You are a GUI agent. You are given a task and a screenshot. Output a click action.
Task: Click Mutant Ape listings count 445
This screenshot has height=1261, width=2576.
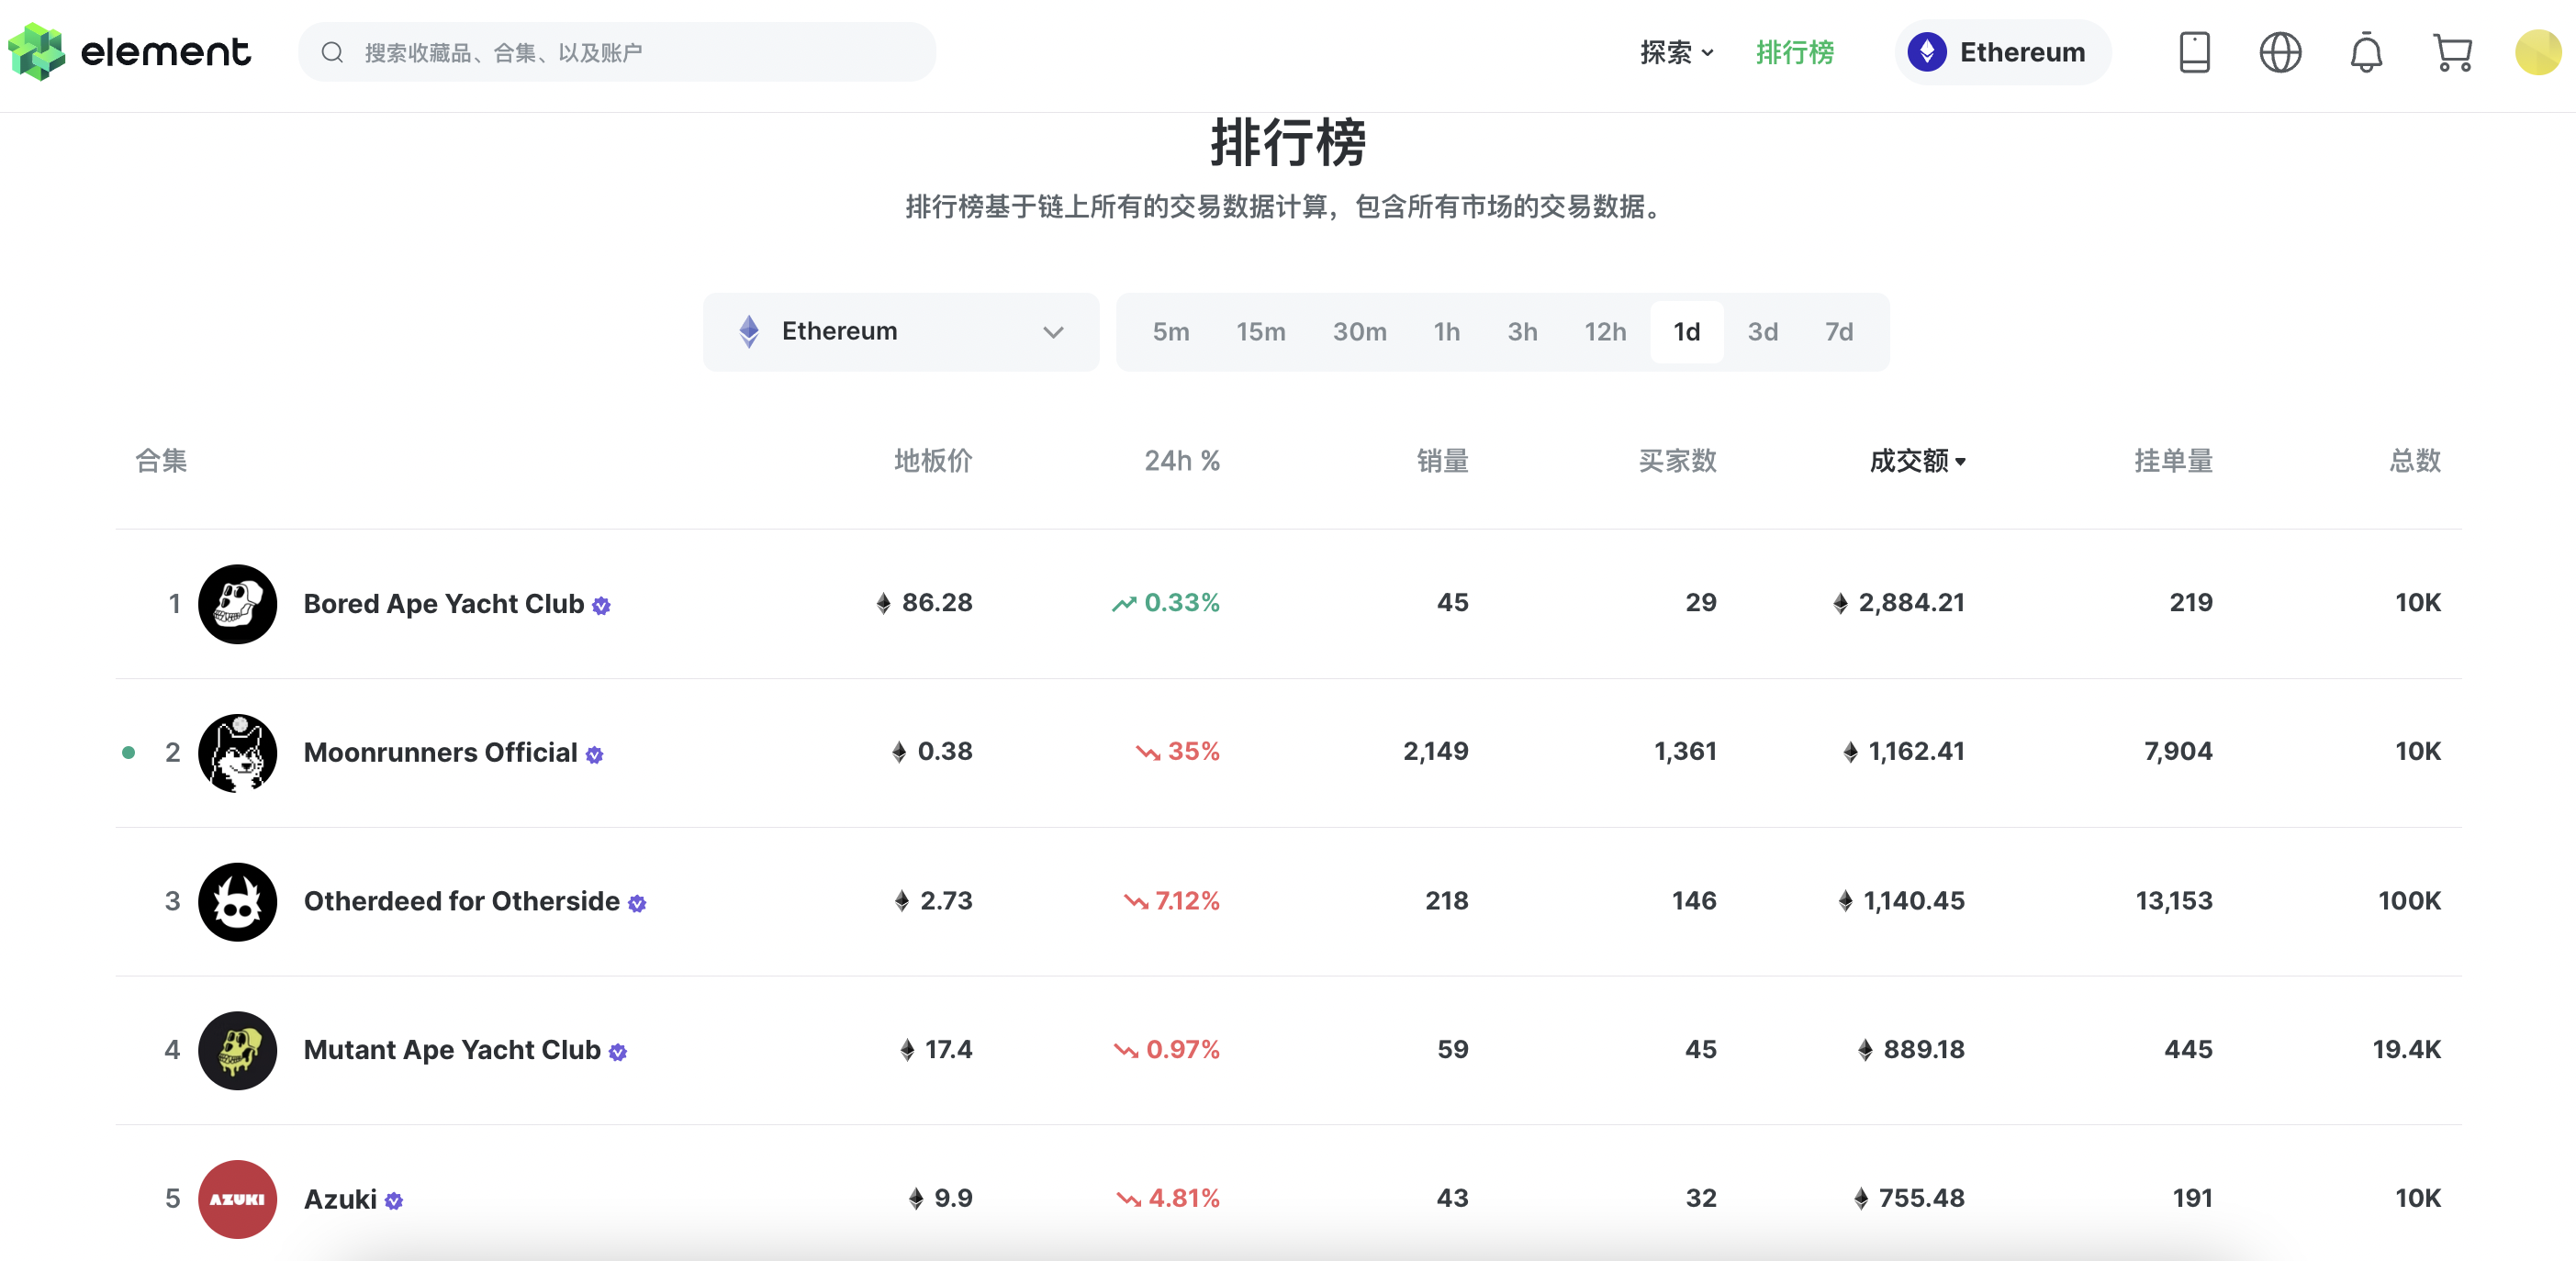click(2188, 1050)
